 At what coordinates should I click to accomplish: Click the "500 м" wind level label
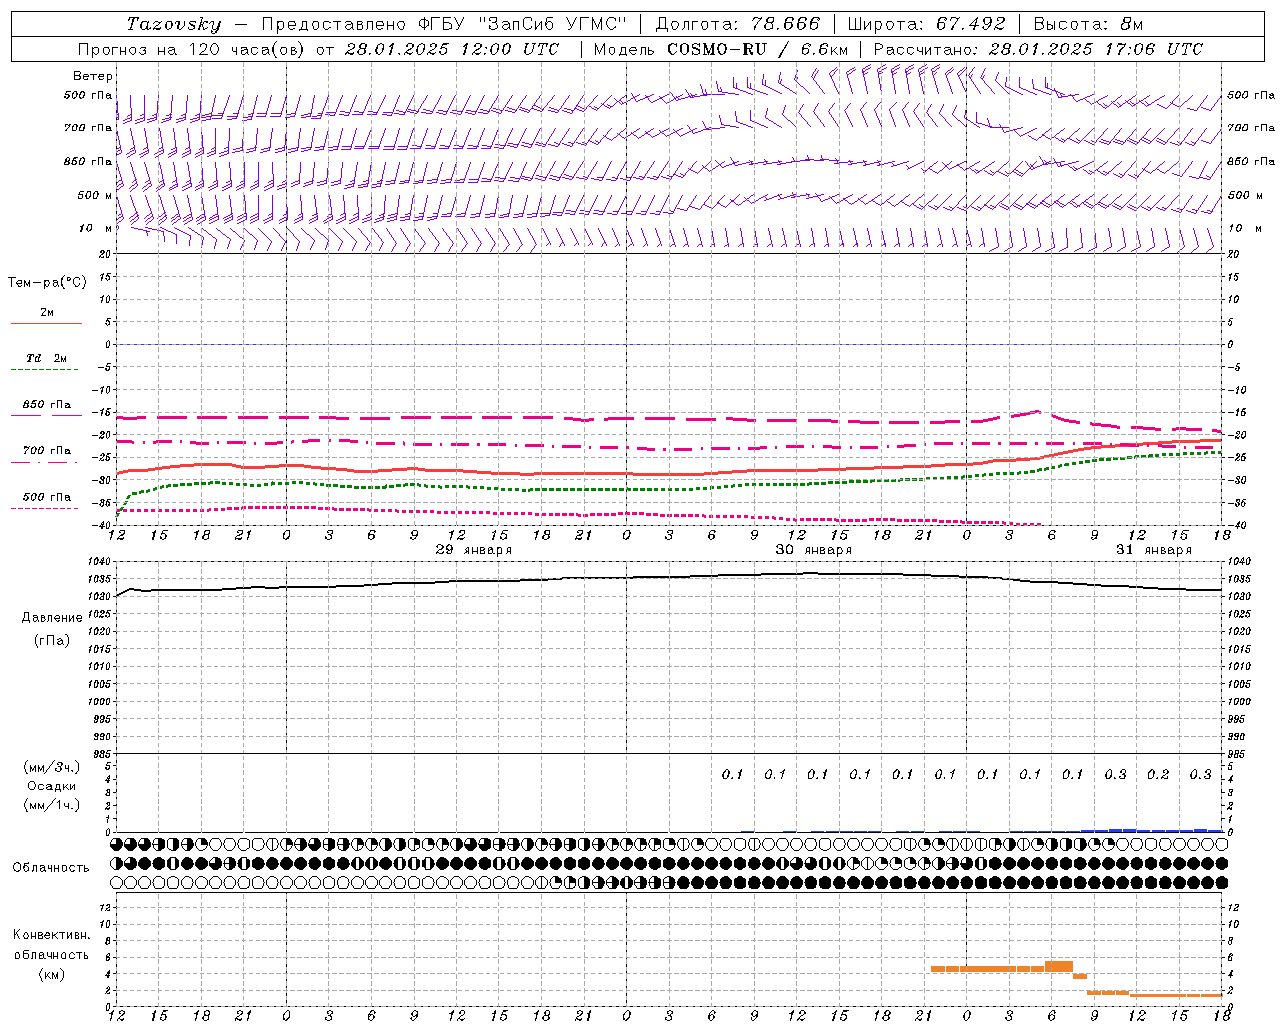96,195
